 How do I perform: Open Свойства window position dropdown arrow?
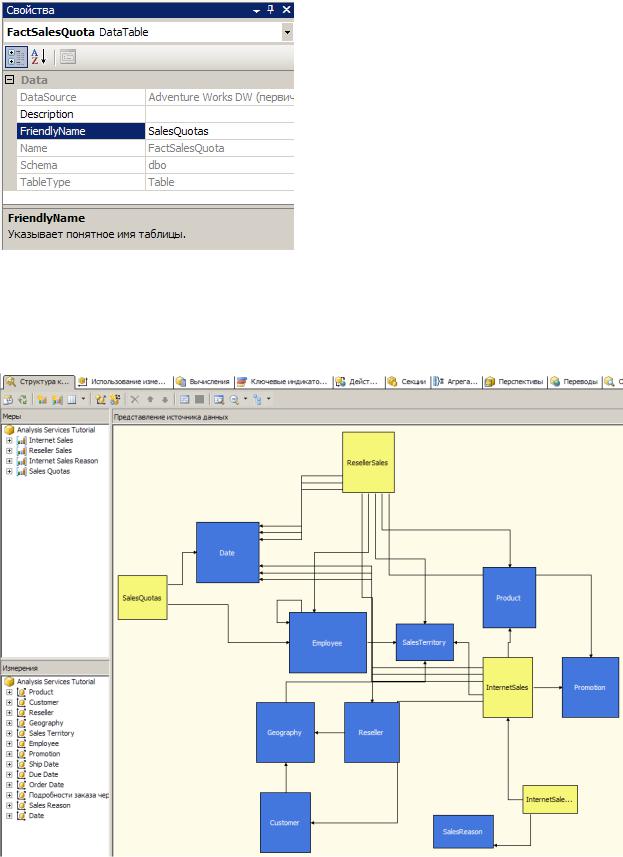pos(256,10)
